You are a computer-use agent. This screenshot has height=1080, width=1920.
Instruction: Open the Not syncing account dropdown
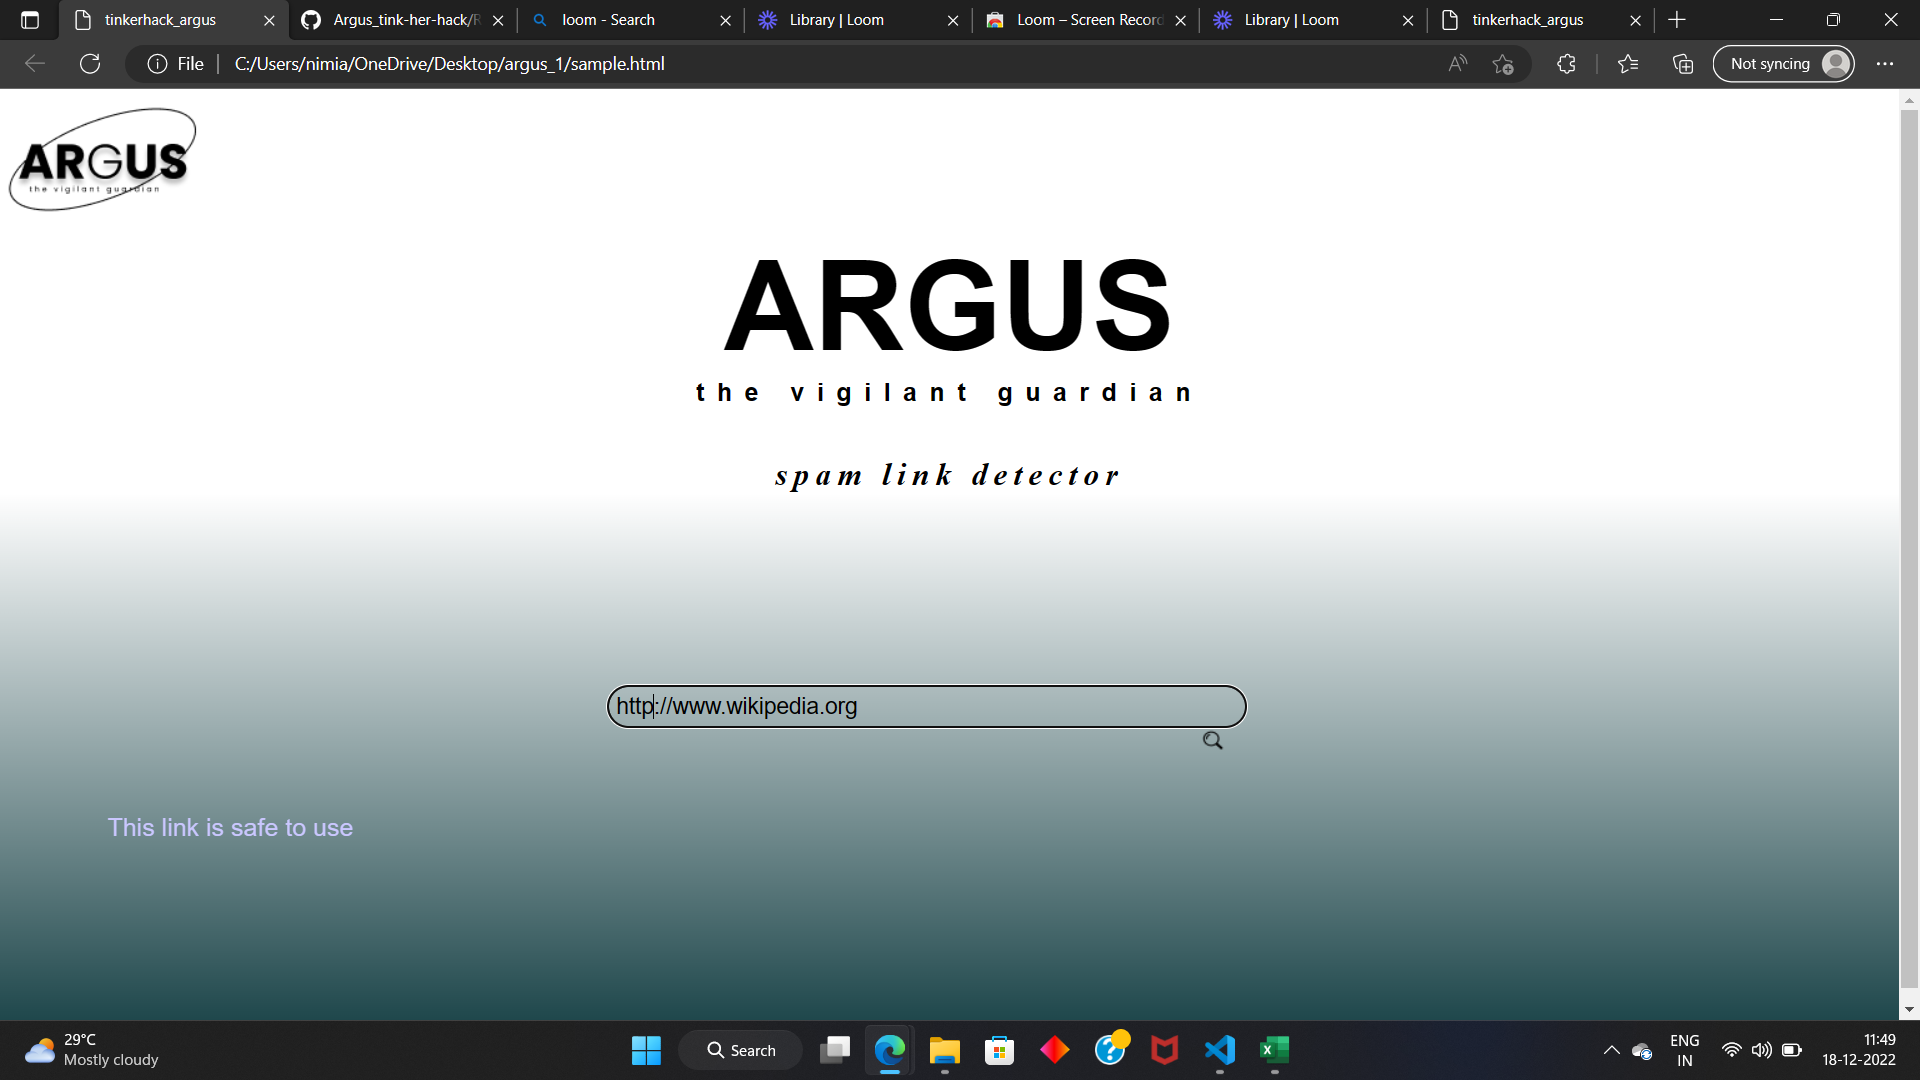tap(1783, 63)
